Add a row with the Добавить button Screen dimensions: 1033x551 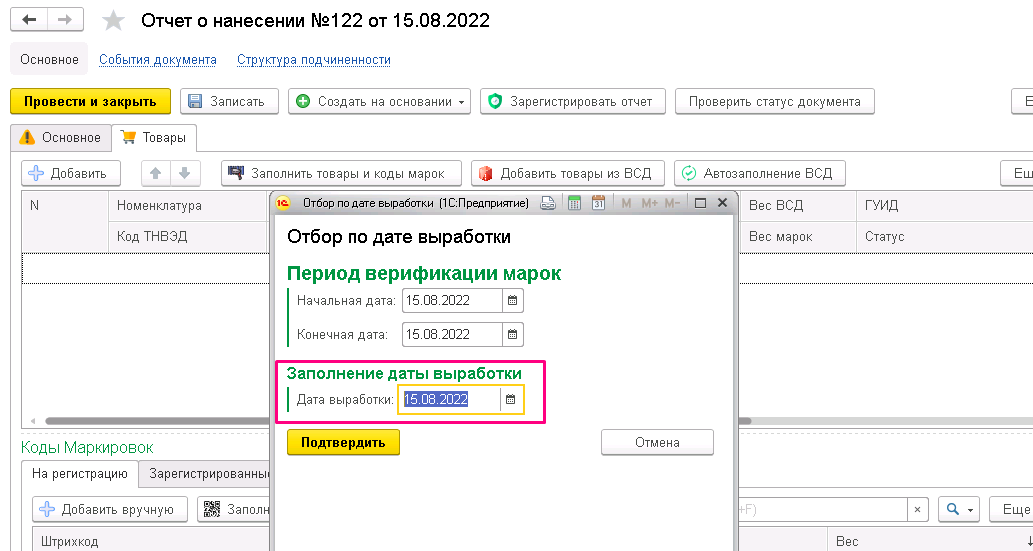coord(71,173)
